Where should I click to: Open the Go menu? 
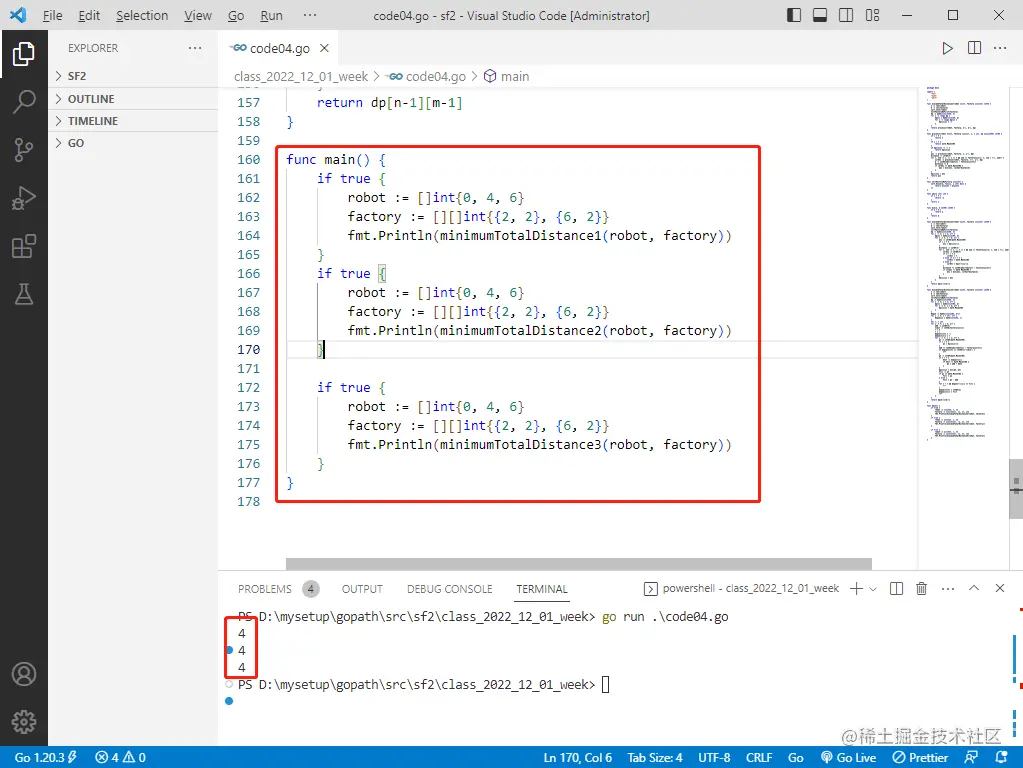[236, 15]
